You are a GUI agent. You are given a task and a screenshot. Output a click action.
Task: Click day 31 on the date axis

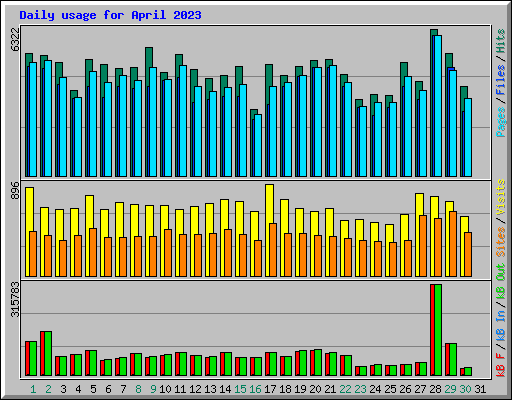coord(480,389)
